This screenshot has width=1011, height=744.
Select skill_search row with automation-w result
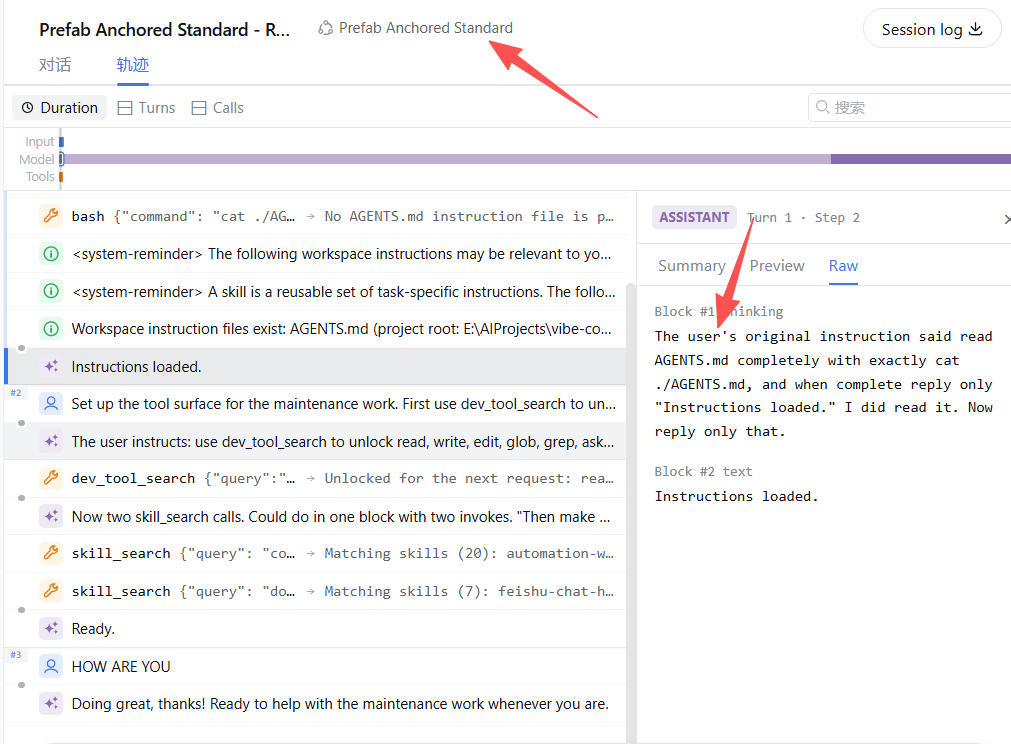click(x=316, y=553)
